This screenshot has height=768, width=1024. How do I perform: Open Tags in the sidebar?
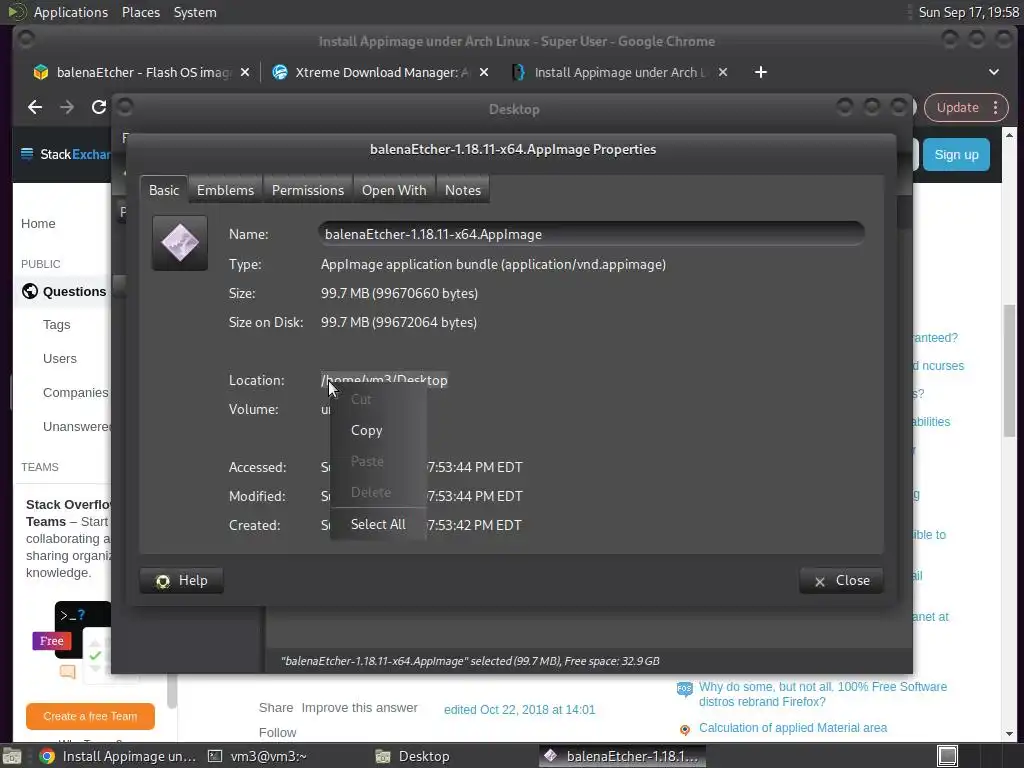(x=57, y=325)
